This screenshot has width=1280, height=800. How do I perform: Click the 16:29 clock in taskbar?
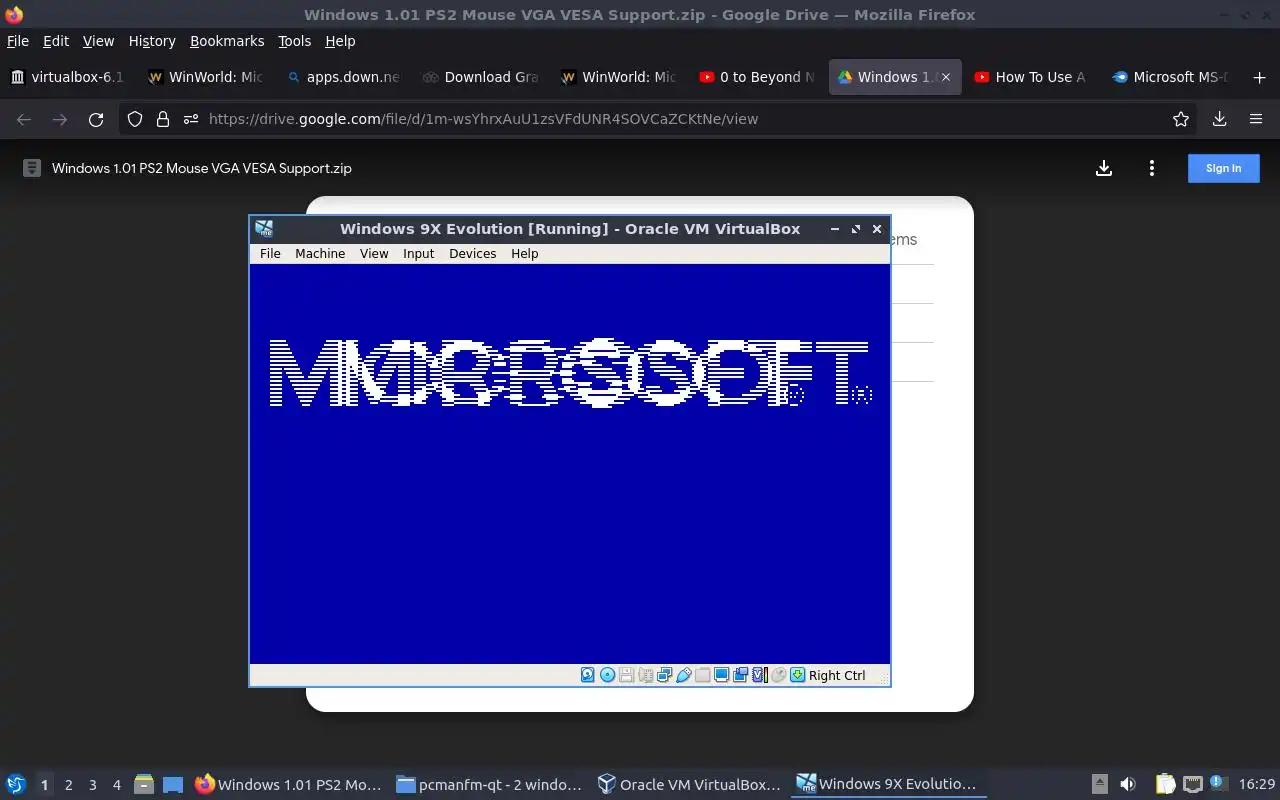tap(1257, 784)
